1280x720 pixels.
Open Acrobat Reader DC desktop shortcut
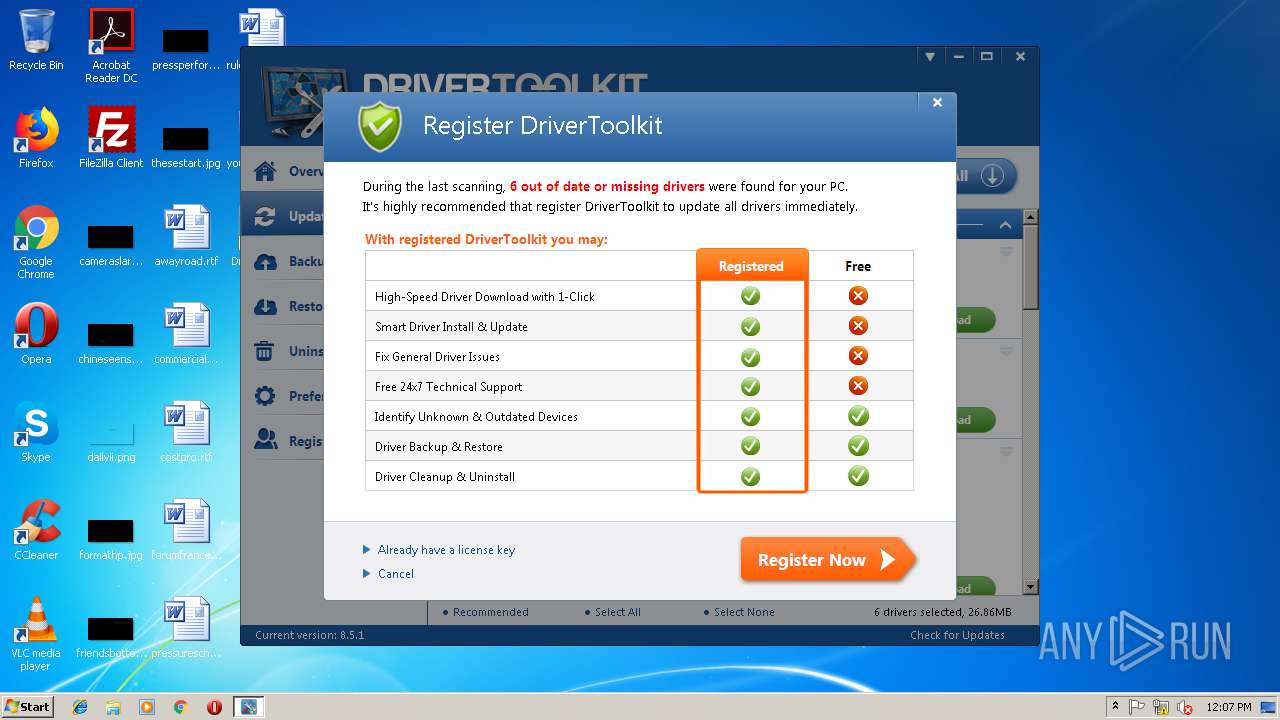tap(111, 47)
